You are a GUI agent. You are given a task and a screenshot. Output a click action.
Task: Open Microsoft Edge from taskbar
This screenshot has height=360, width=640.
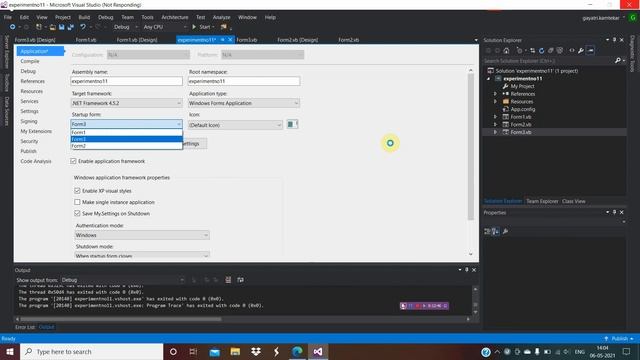297,351
